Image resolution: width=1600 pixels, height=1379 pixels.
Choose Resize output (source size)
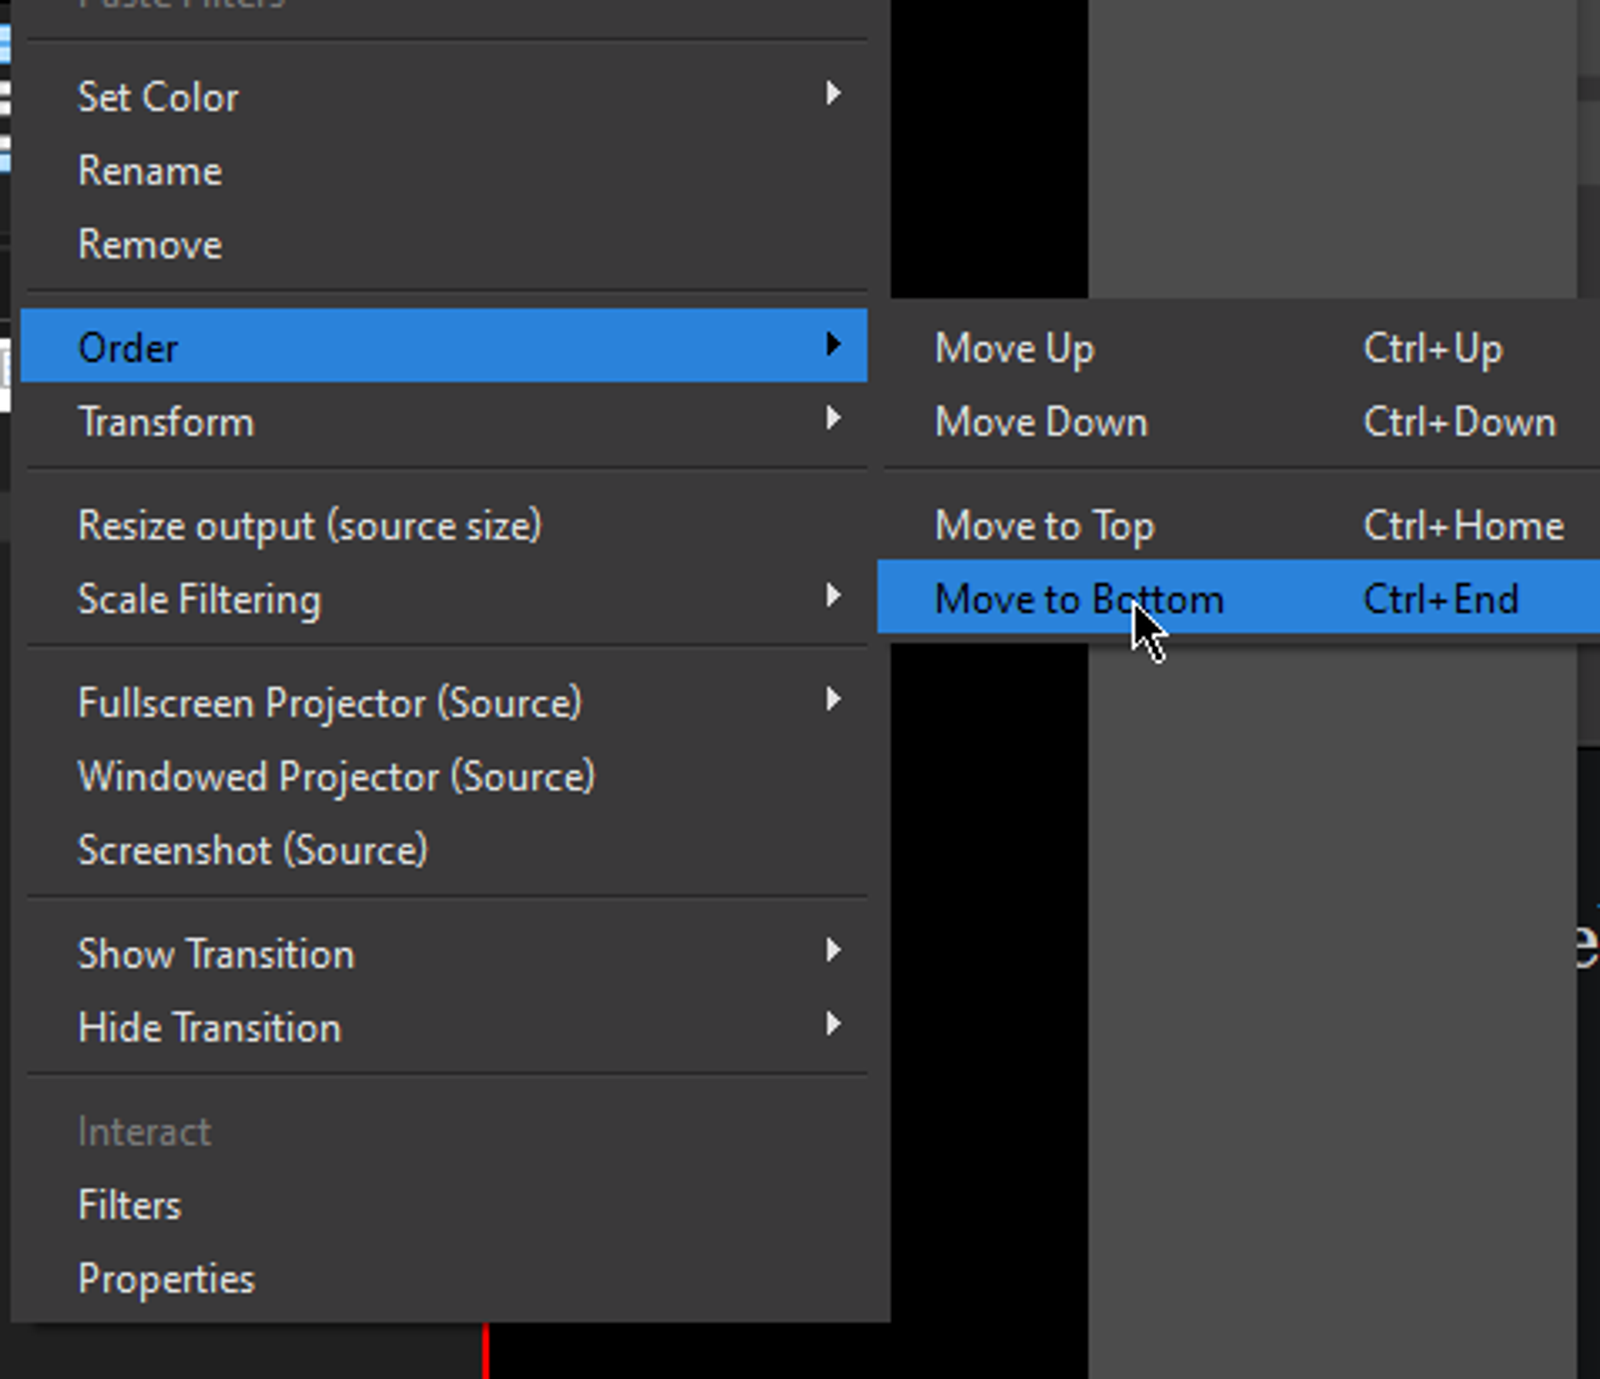[444, 525]
